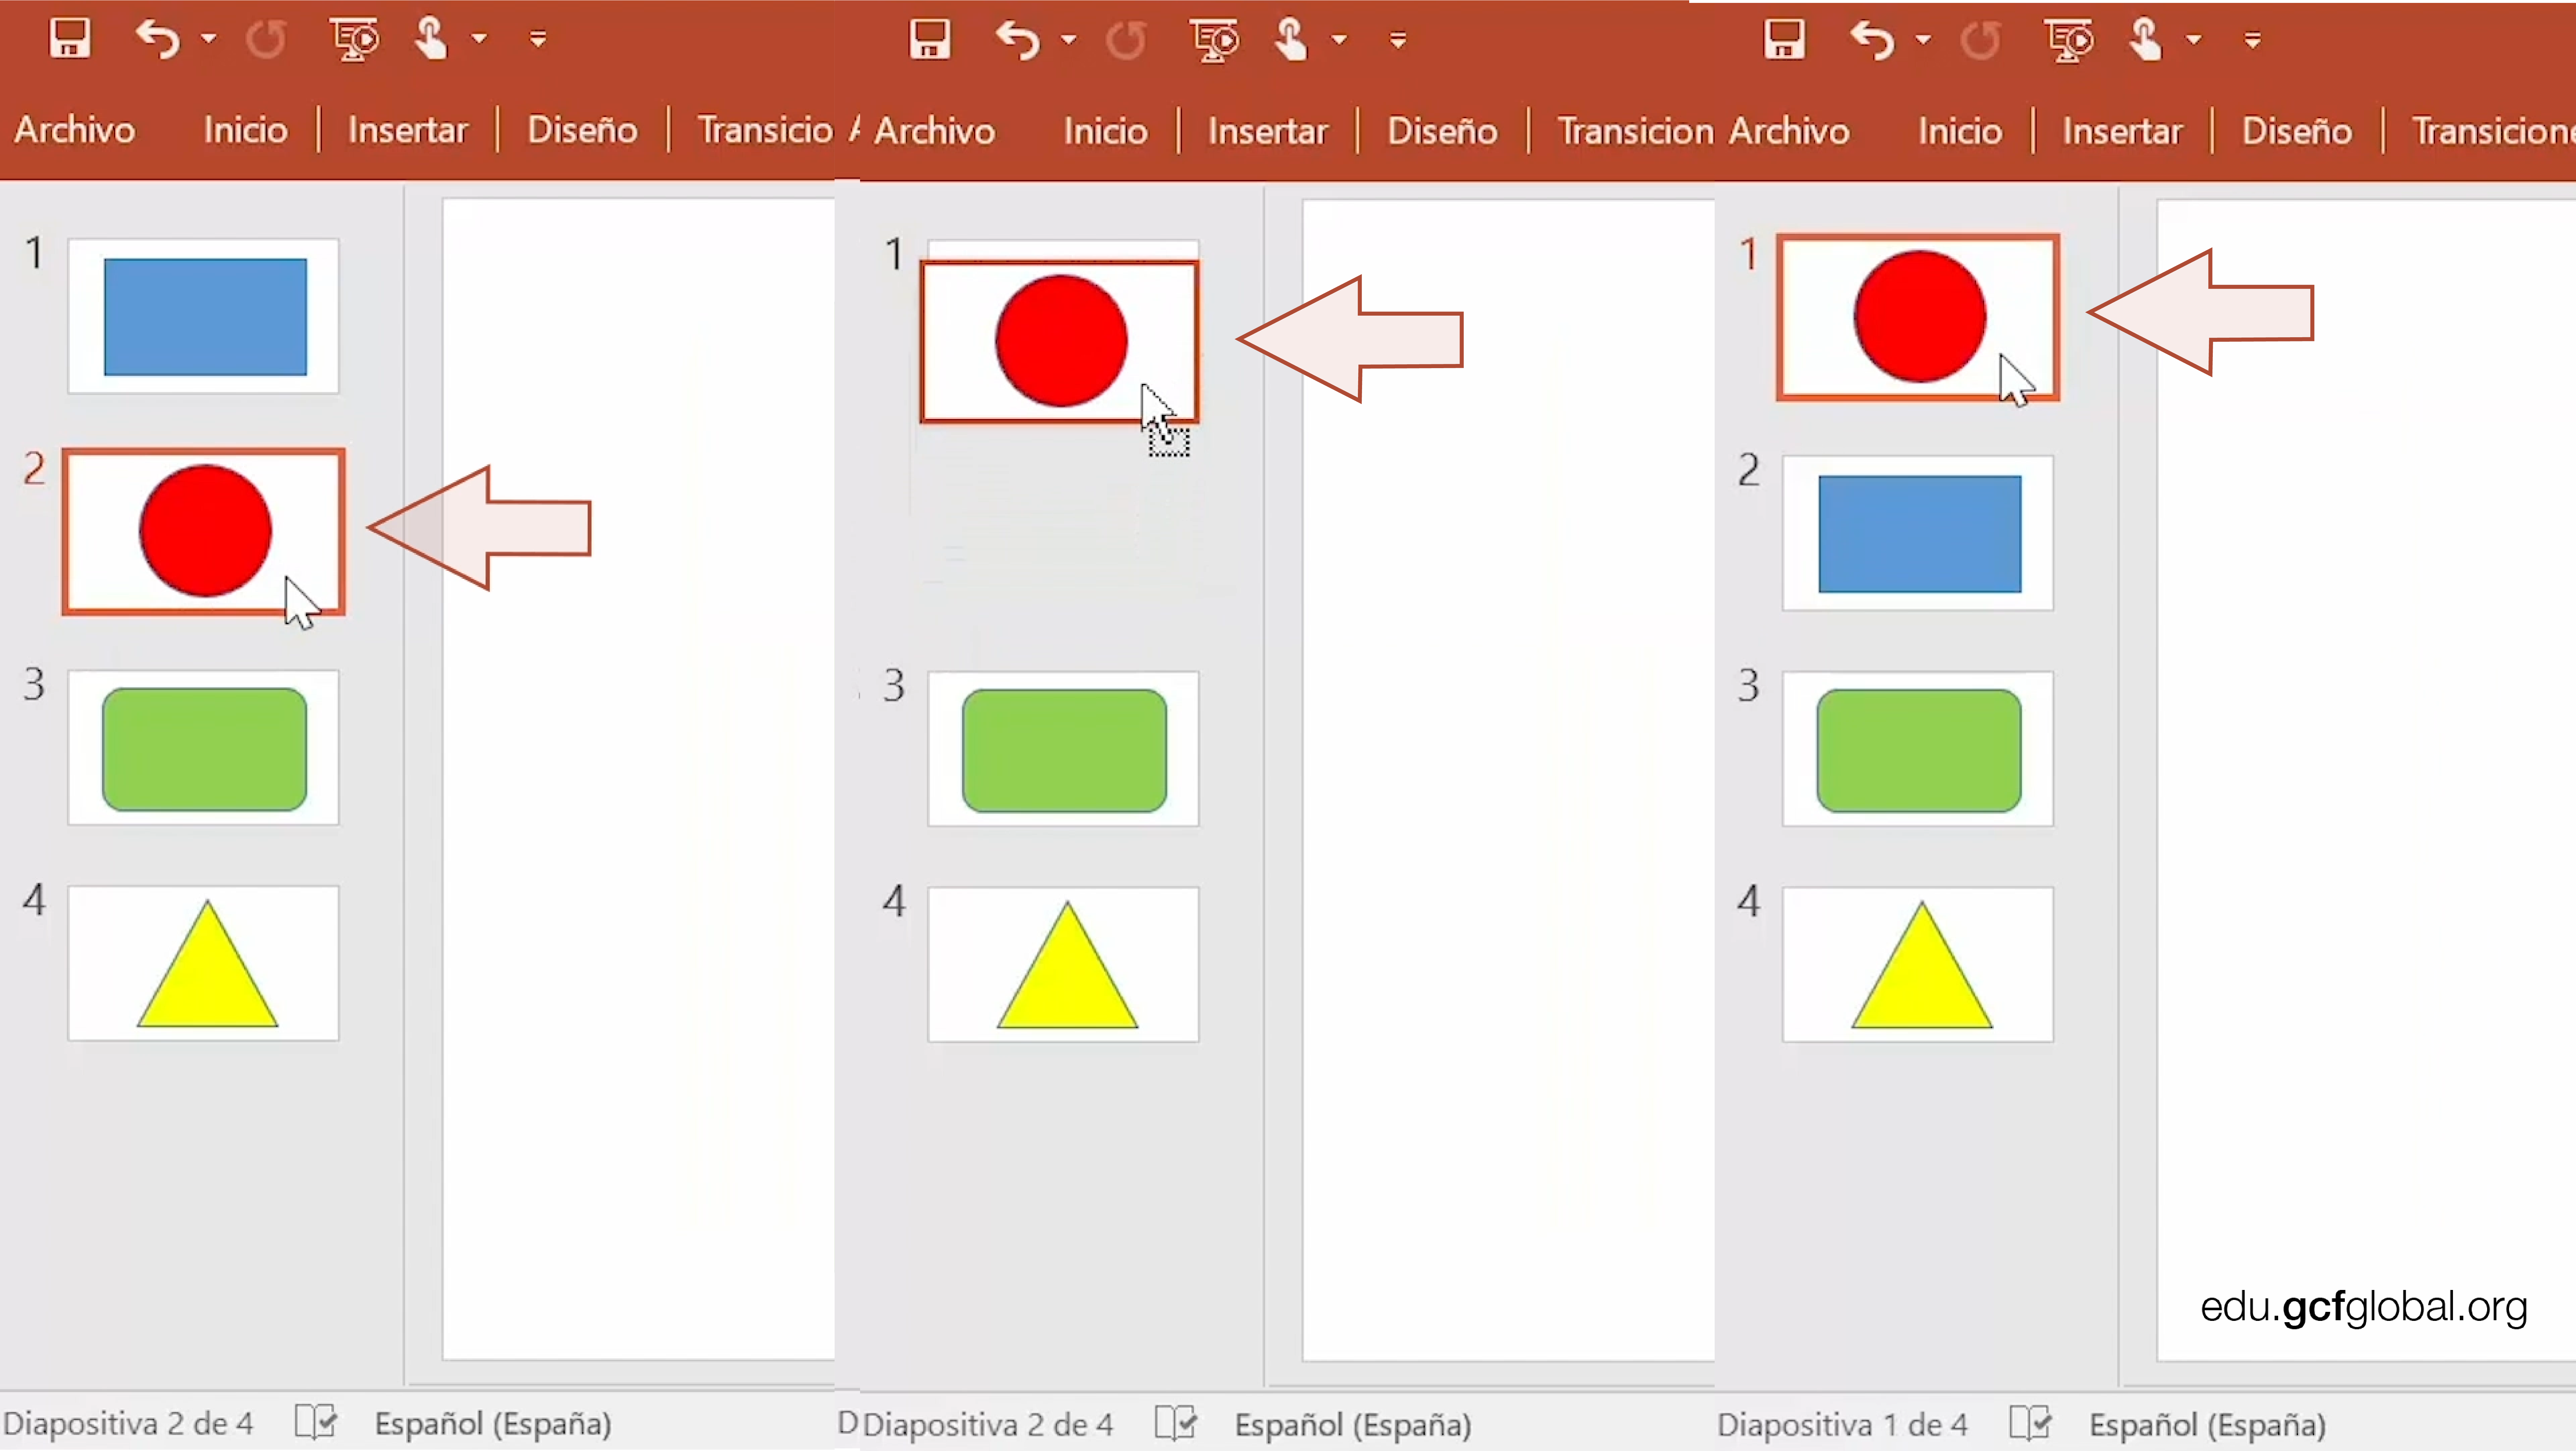Open Undo dropdown arrow in left panel
Screen dimensions: 2576x1451
[x=208, y=39]
